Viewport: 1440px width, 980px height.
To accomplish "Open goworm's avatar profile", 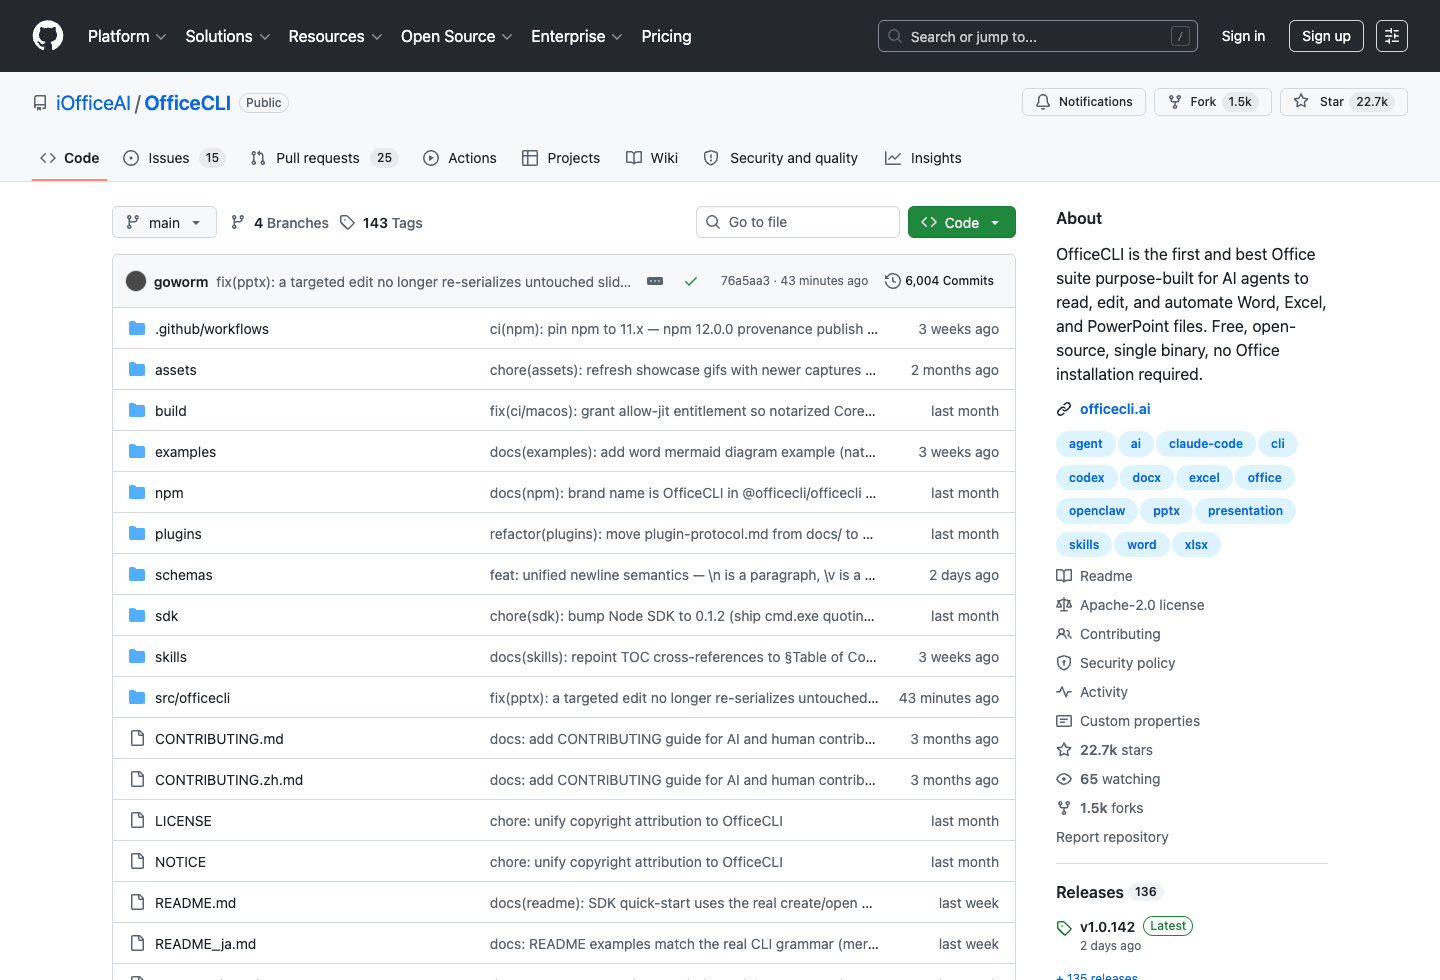I will 136,281.
